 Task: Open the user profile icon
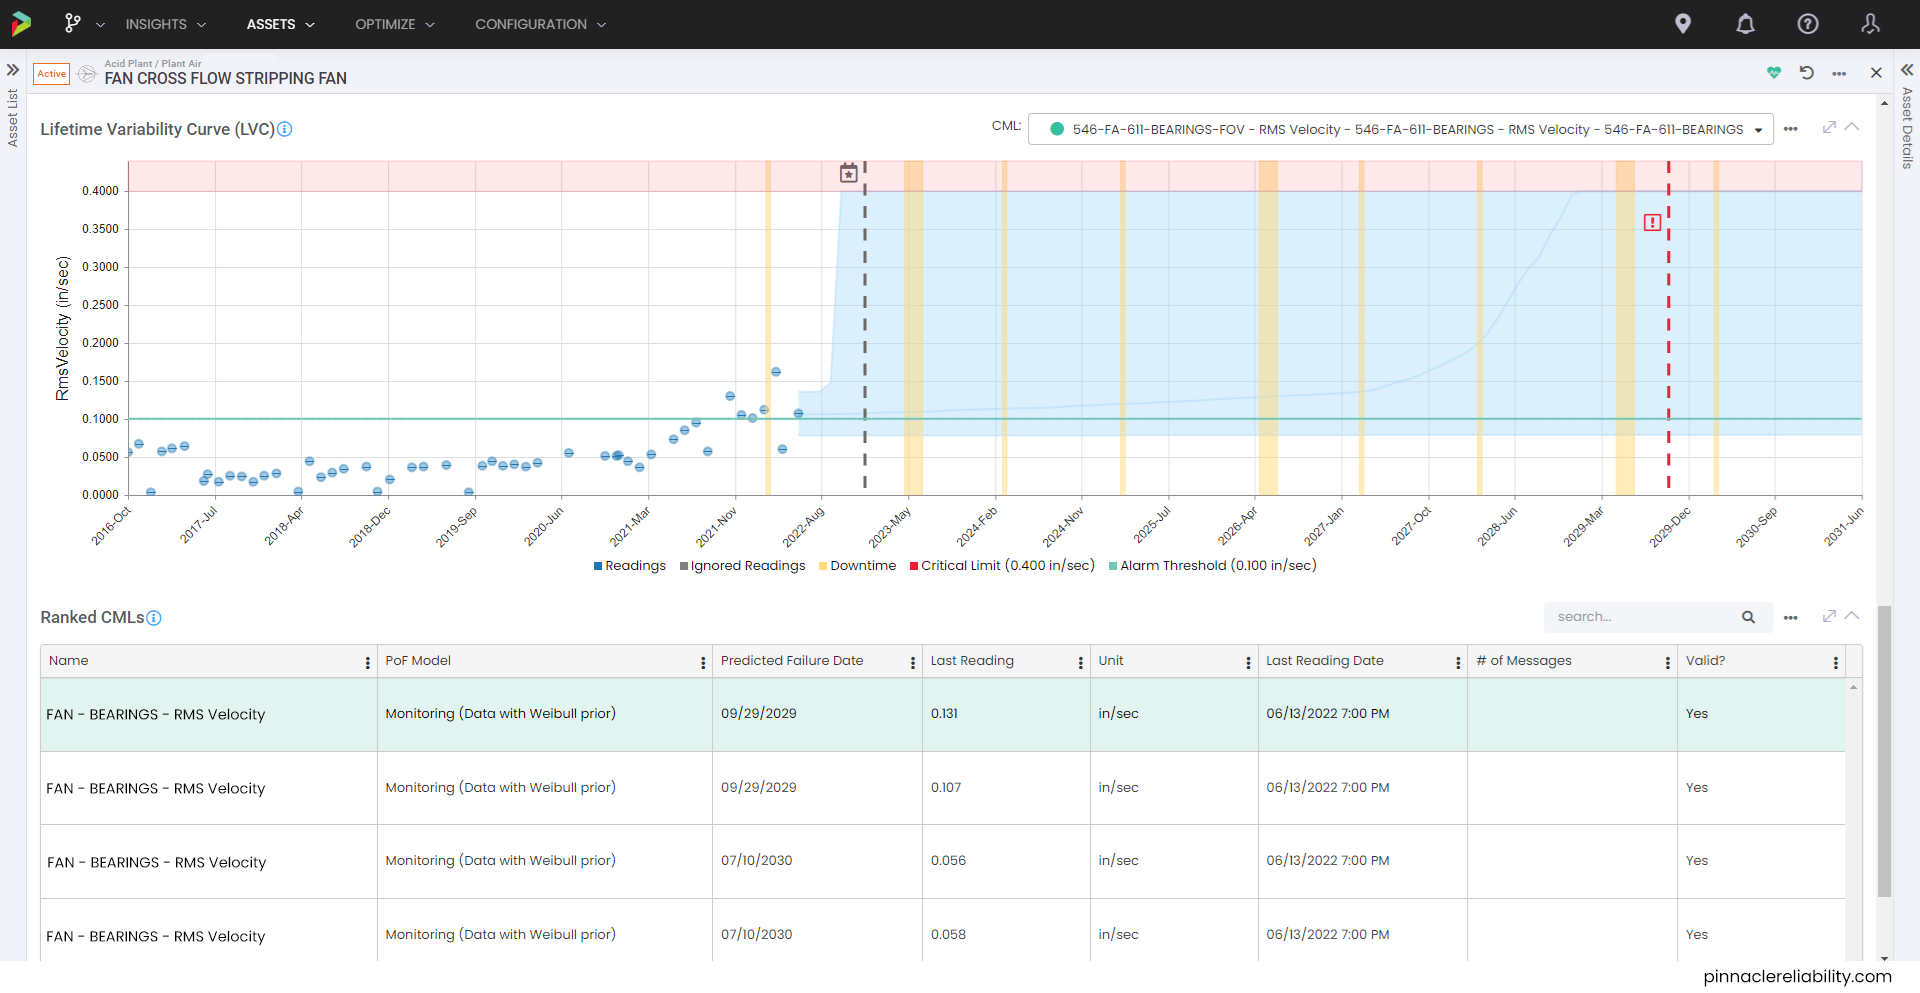[1871, 23]
